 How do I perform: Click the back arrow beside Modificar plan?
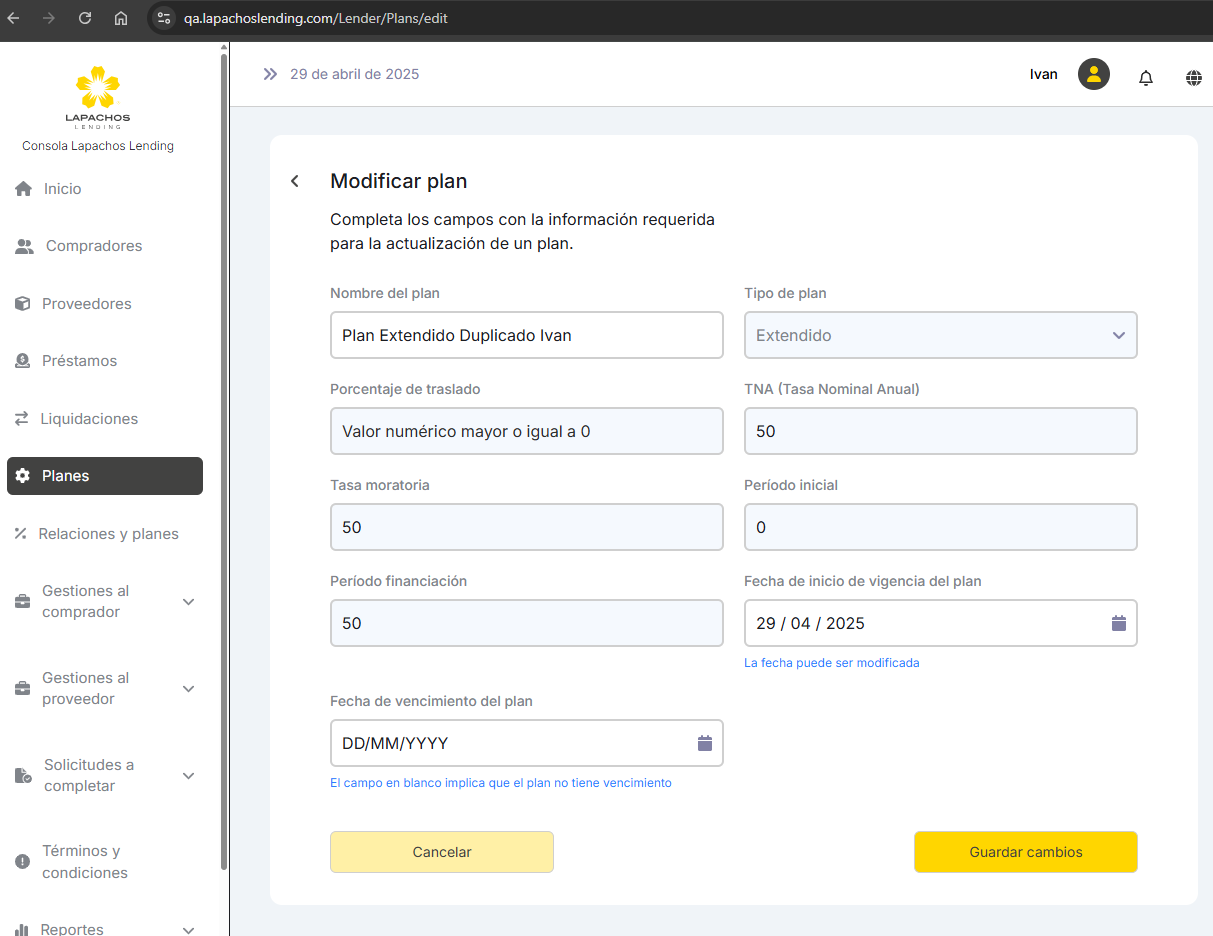click(x=294, y=181)
